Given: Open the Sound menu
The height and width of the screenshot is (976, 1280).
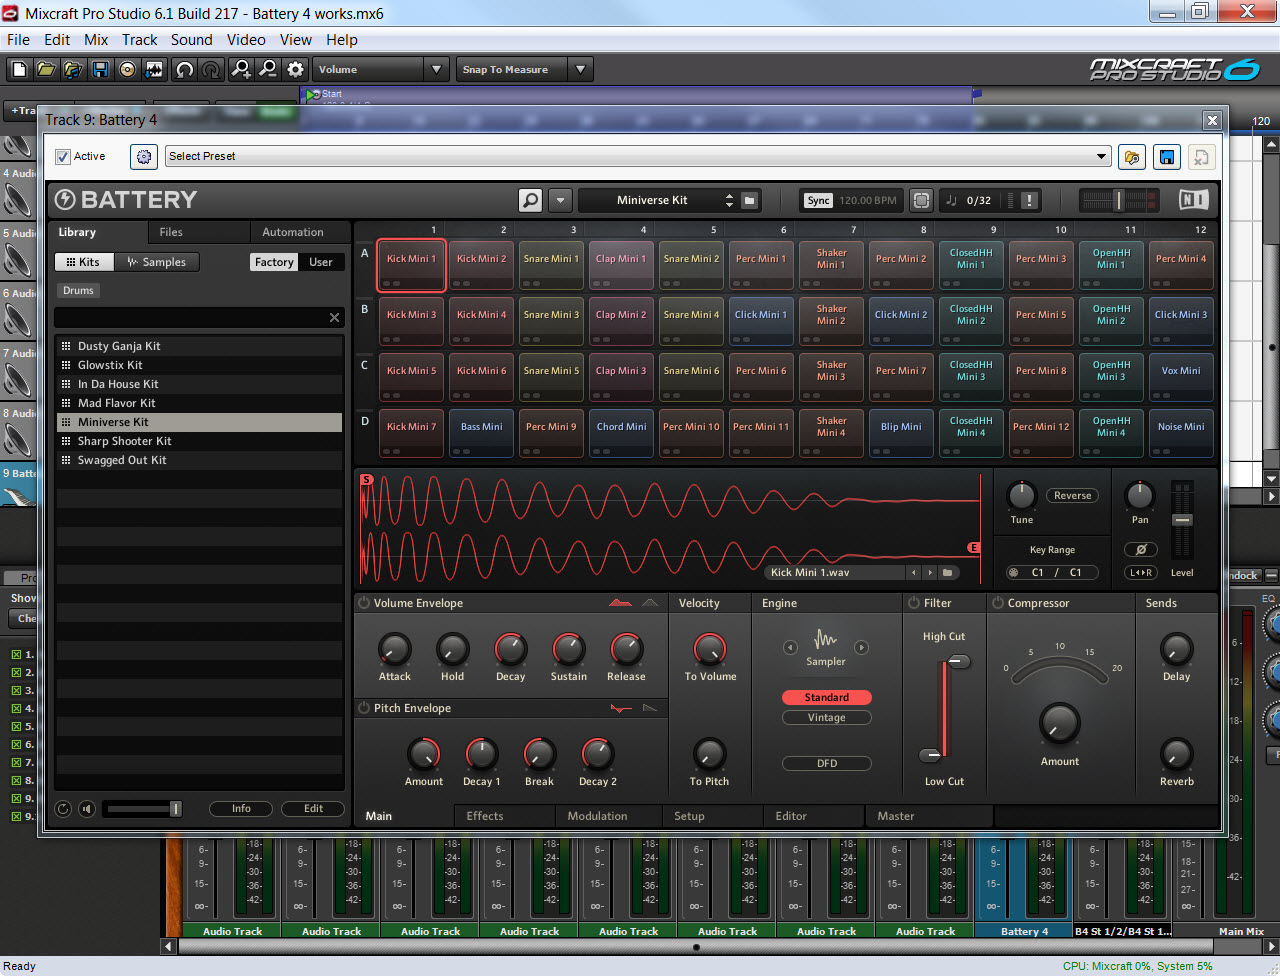Looking at the screenshot, I should [x=191, y=40].
